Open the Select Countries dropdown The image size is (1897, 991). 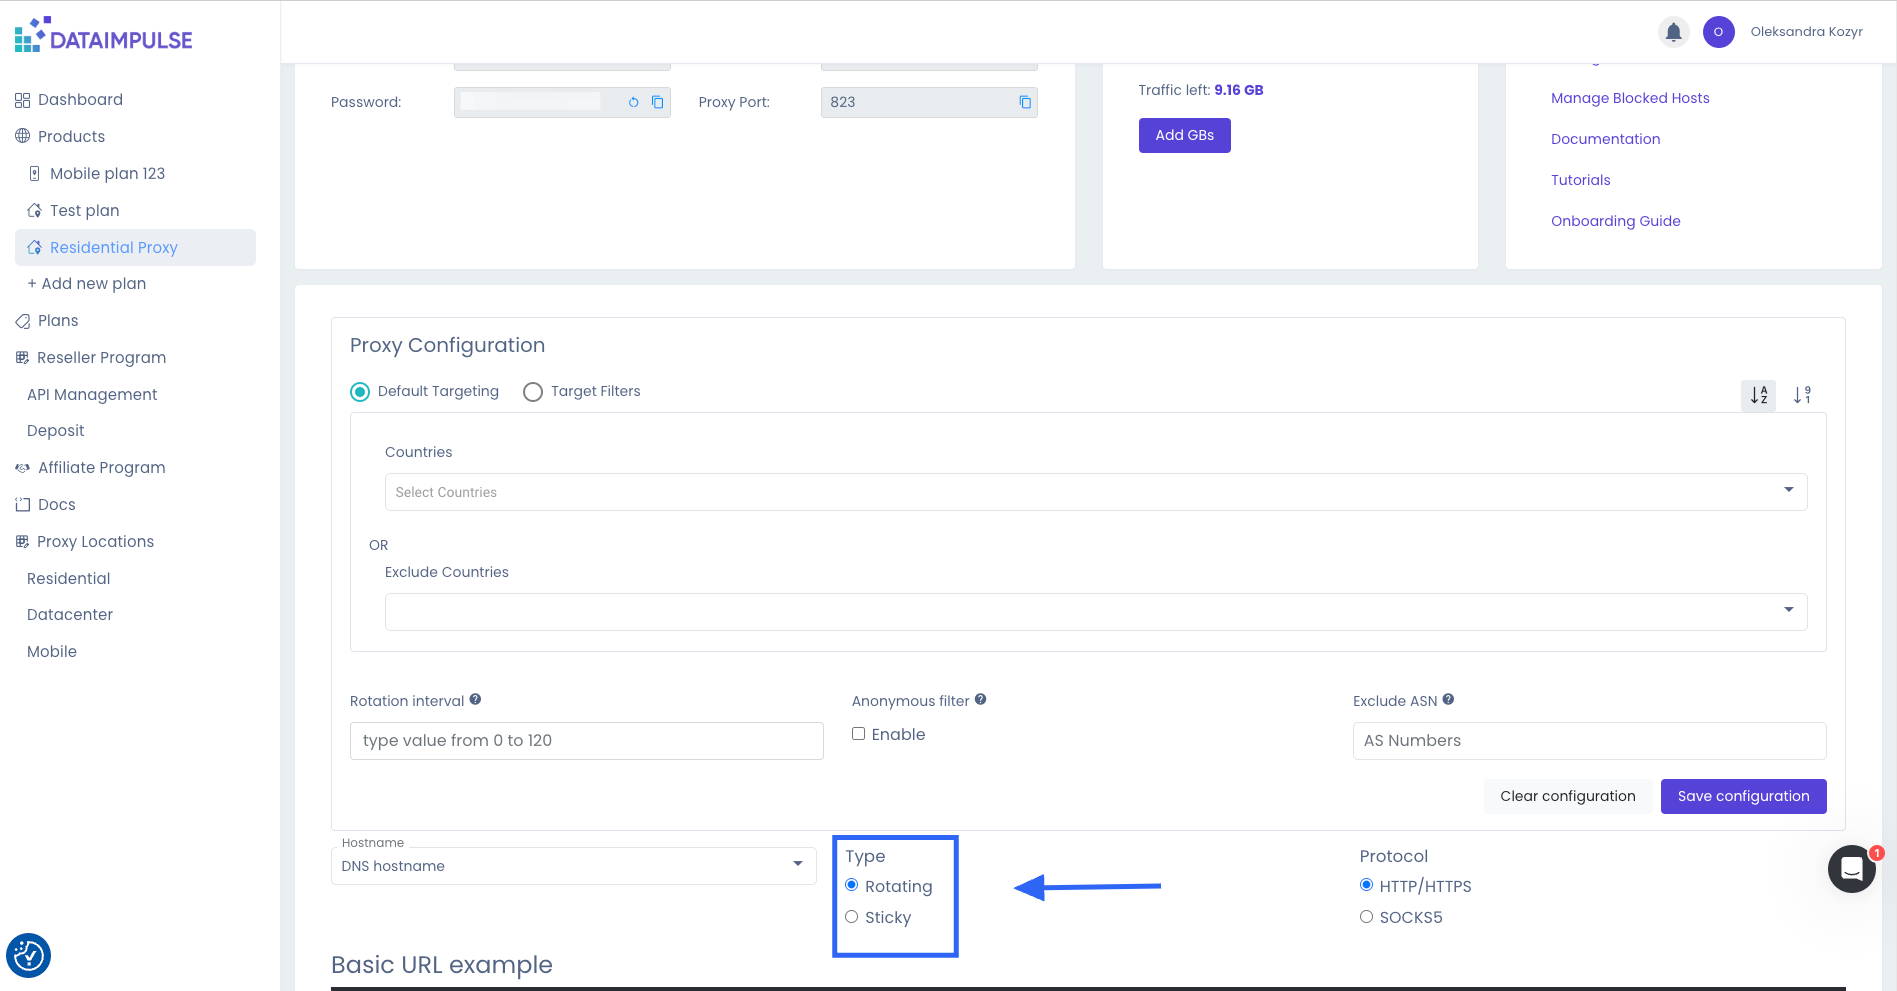tap(1095, 492)
